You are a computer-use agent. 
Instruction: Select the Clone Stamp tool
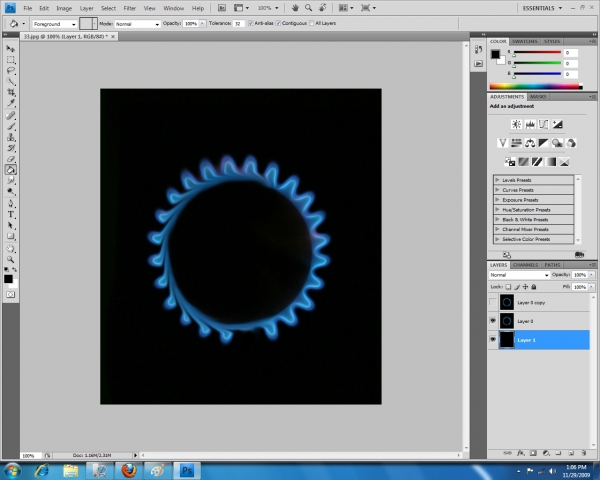click(x=11, y=137)
